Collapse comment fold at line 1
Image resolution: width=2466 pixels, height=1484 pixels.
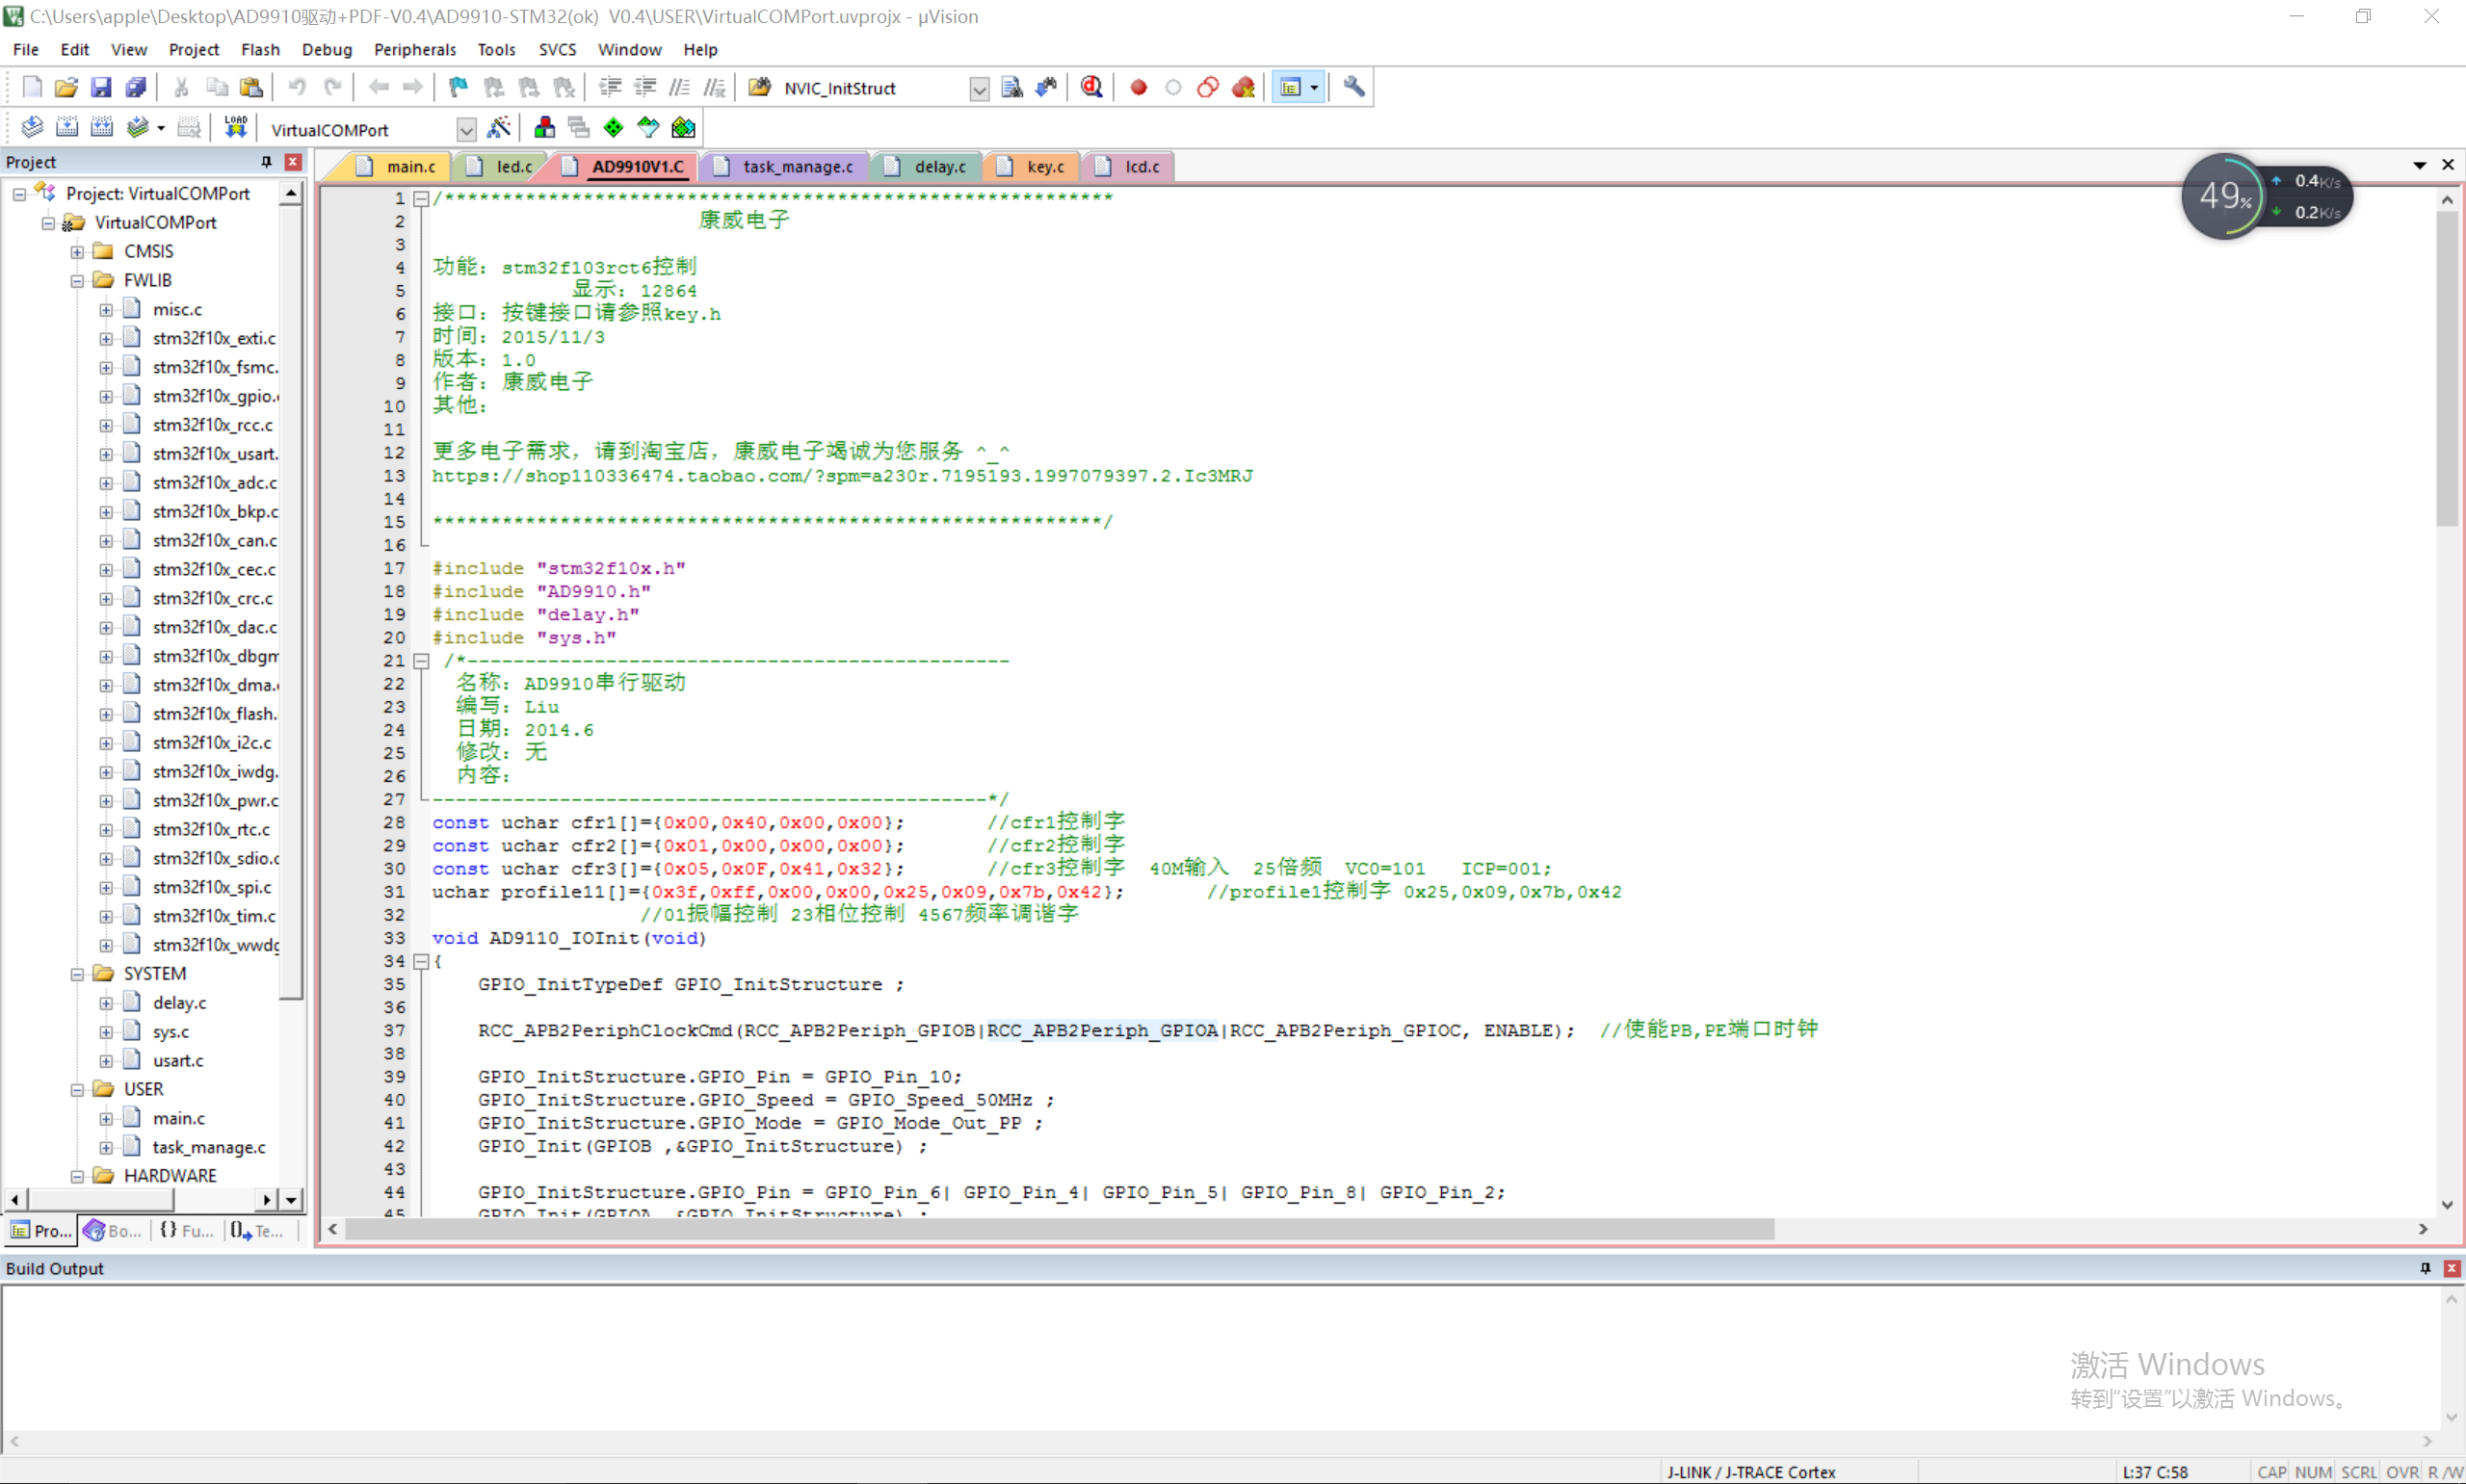click(x=422, y=199)
